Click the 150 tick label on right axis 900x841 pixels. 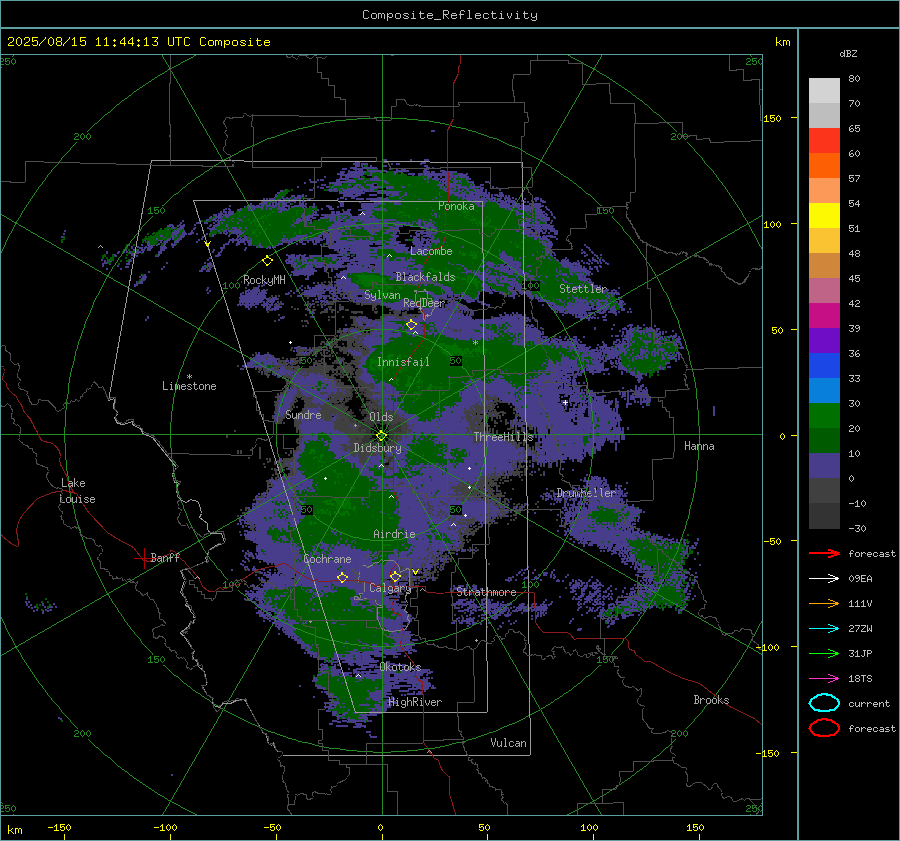772,118
